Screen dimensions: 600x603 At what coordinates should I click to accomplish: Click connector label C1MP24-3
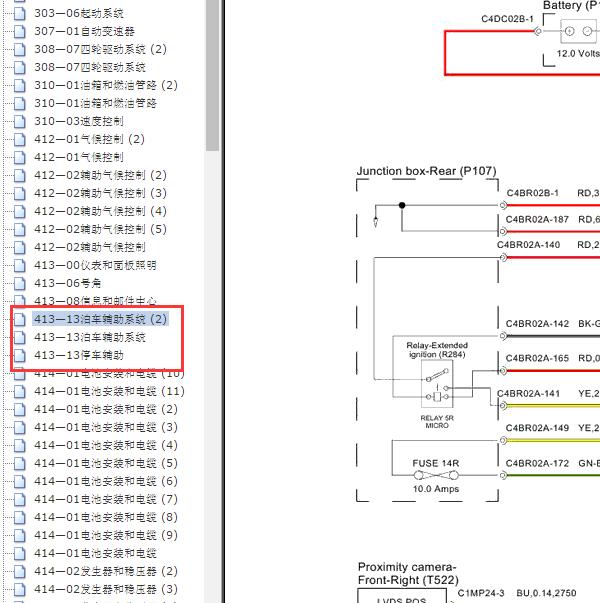[481, 593]
